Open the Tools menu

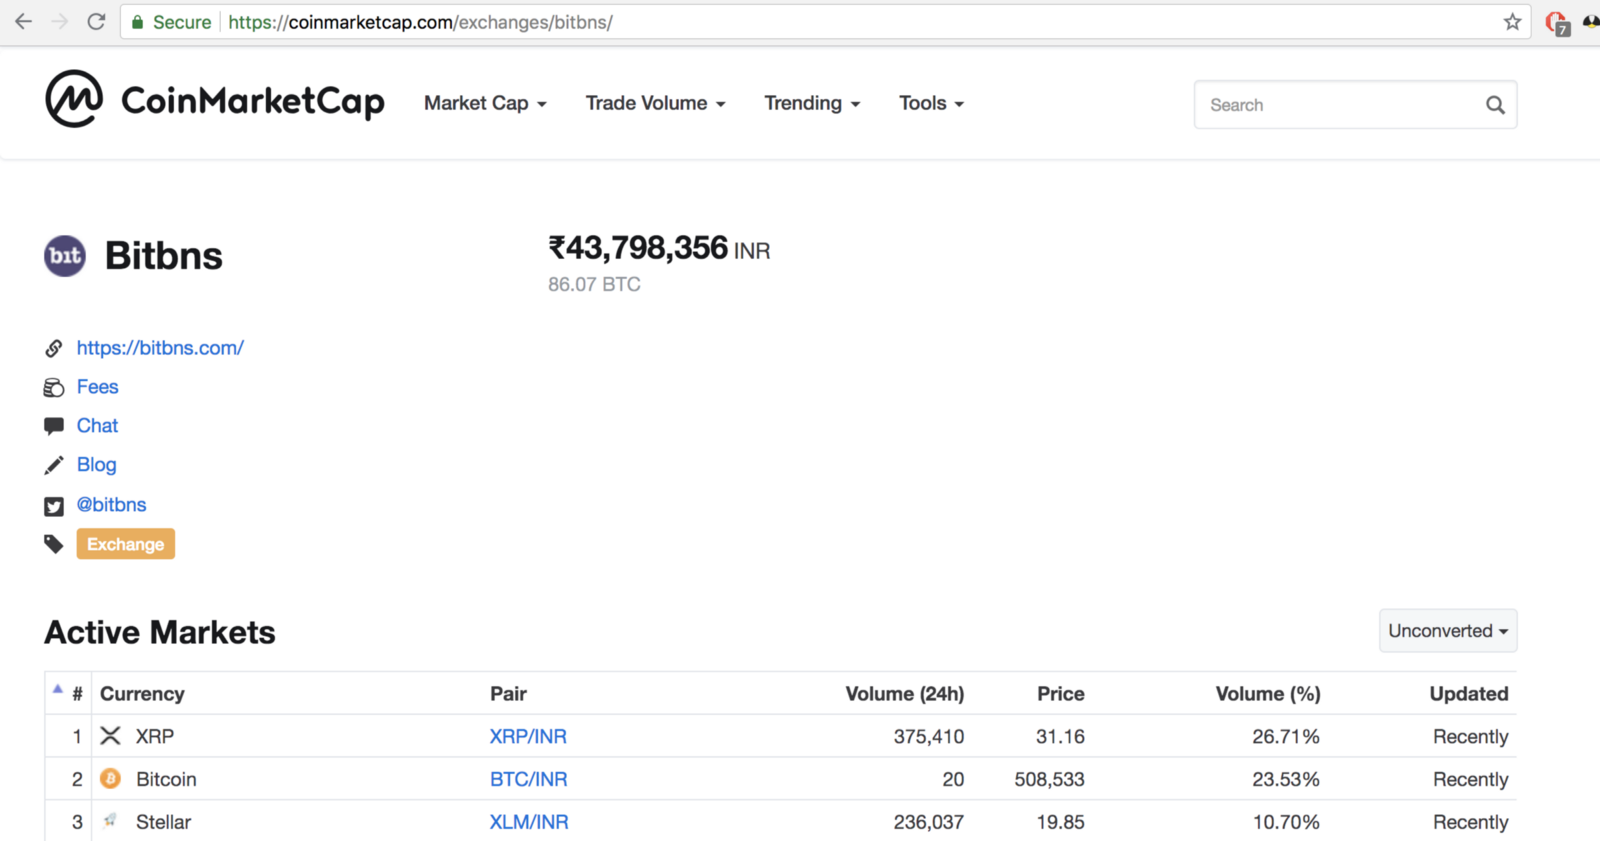(x=930, y=103)
